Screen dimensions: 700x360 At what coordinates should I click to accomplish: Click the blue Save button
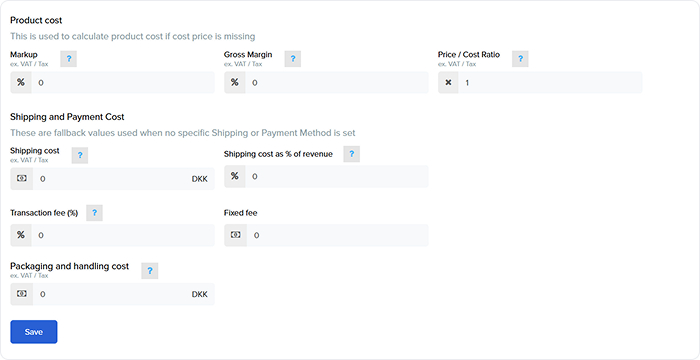point(34,332)
